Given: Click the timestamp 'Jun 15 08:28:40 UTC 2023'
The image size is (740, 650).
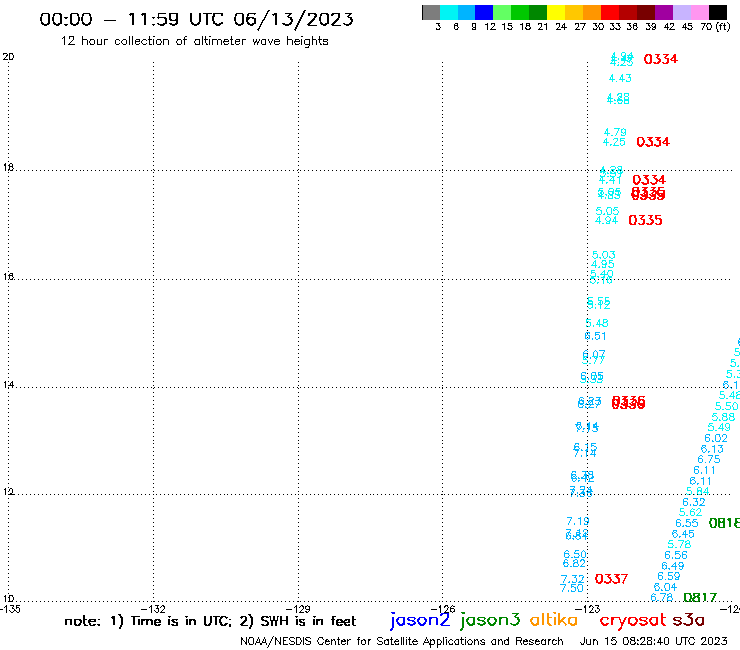Looking at the screenshot, I should 654,641.
